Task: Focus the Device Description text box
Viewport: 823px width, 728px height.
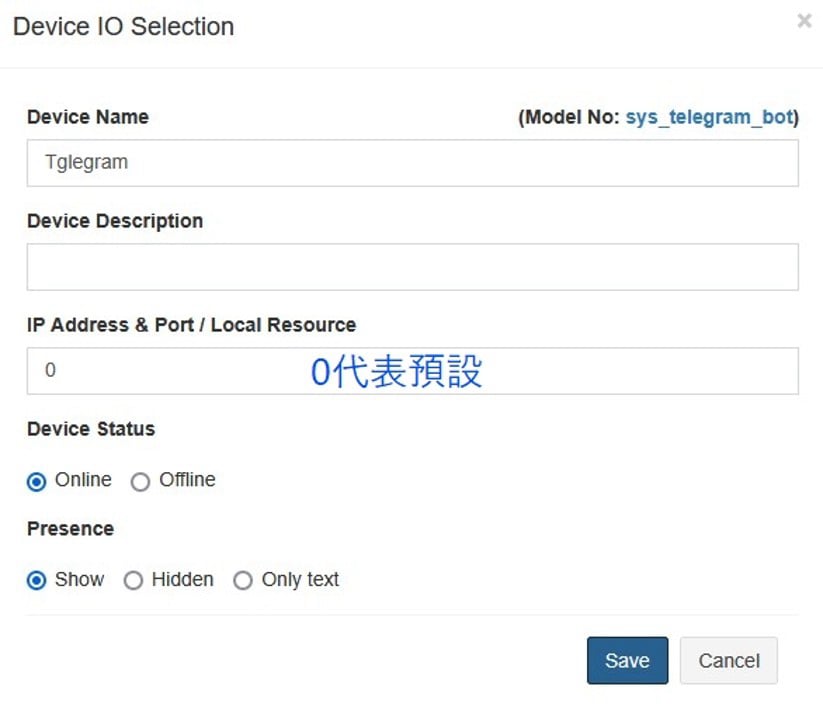Action: pyautogui.click(x=412, y=267)
